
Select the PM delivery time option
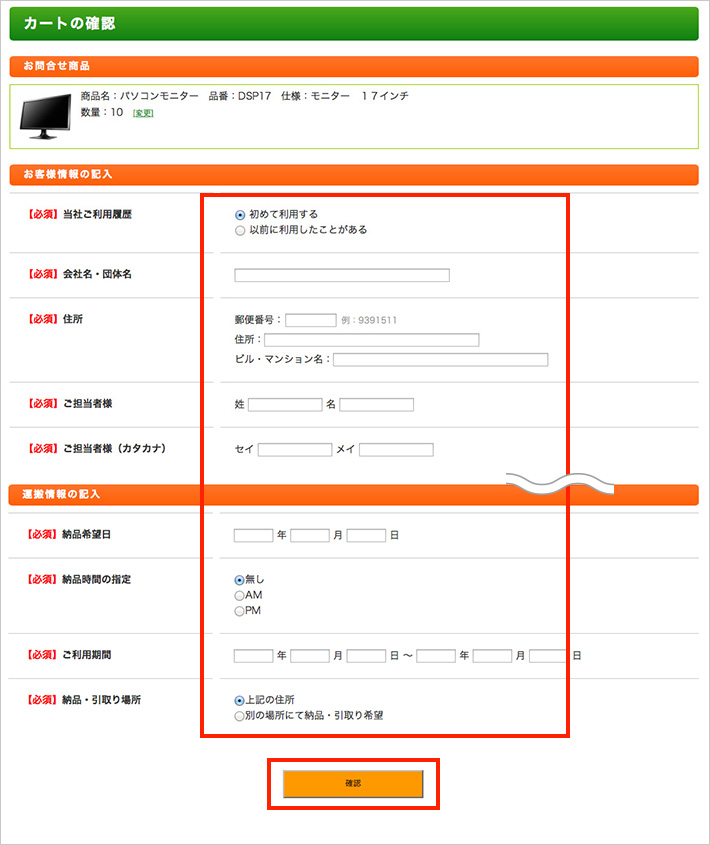coord(239,611)
